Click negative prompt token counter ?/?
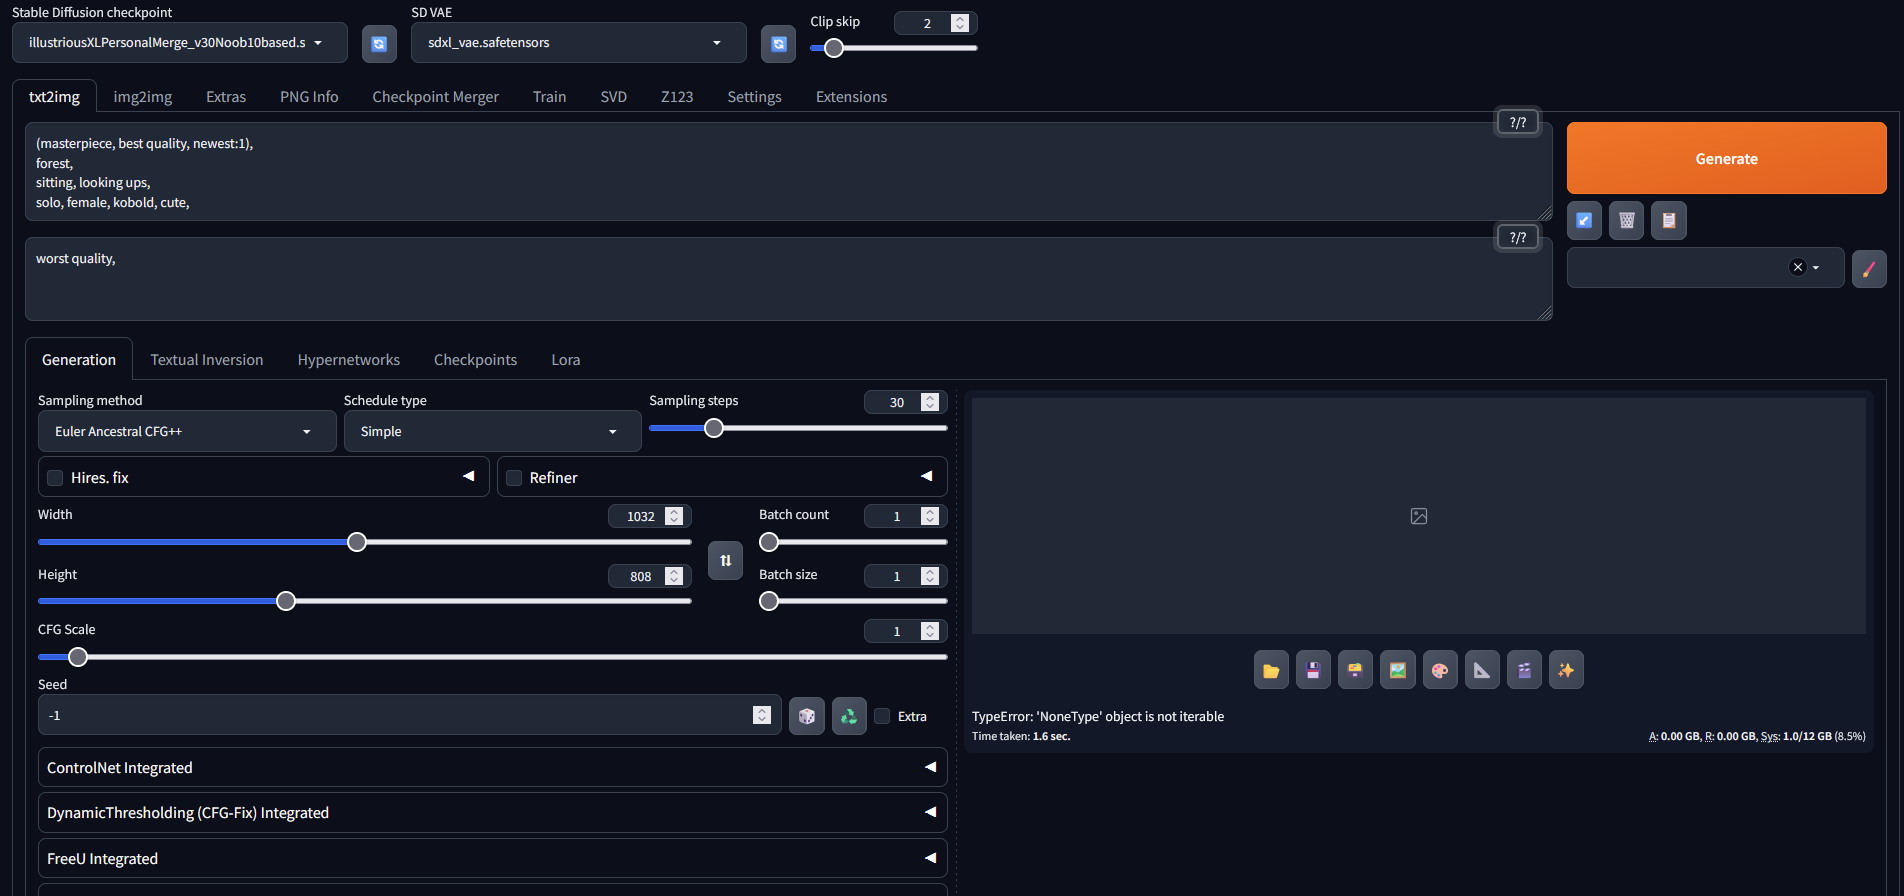Image resolution: width=1904 pixels, height=896 pixels. [x=1517, y=237]
